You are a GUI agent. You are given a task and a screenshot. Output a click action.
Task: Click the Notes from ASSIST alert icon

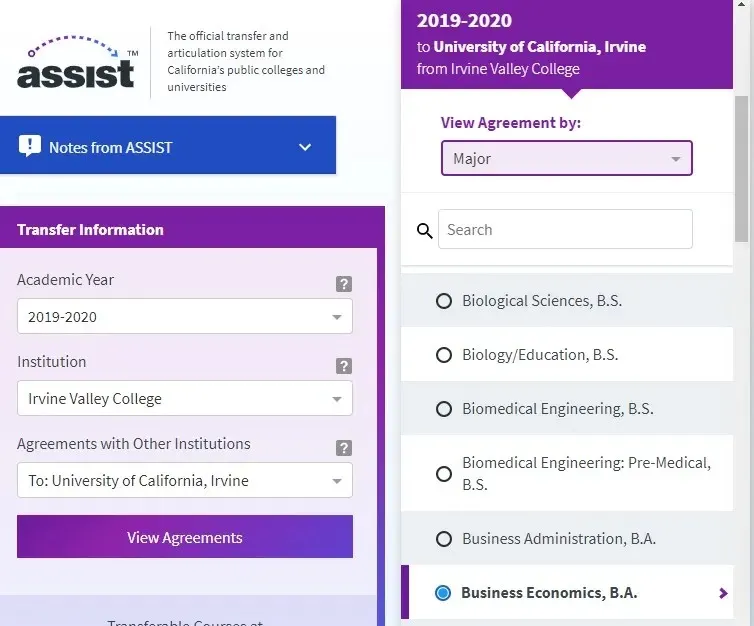(x=30, y=147)
